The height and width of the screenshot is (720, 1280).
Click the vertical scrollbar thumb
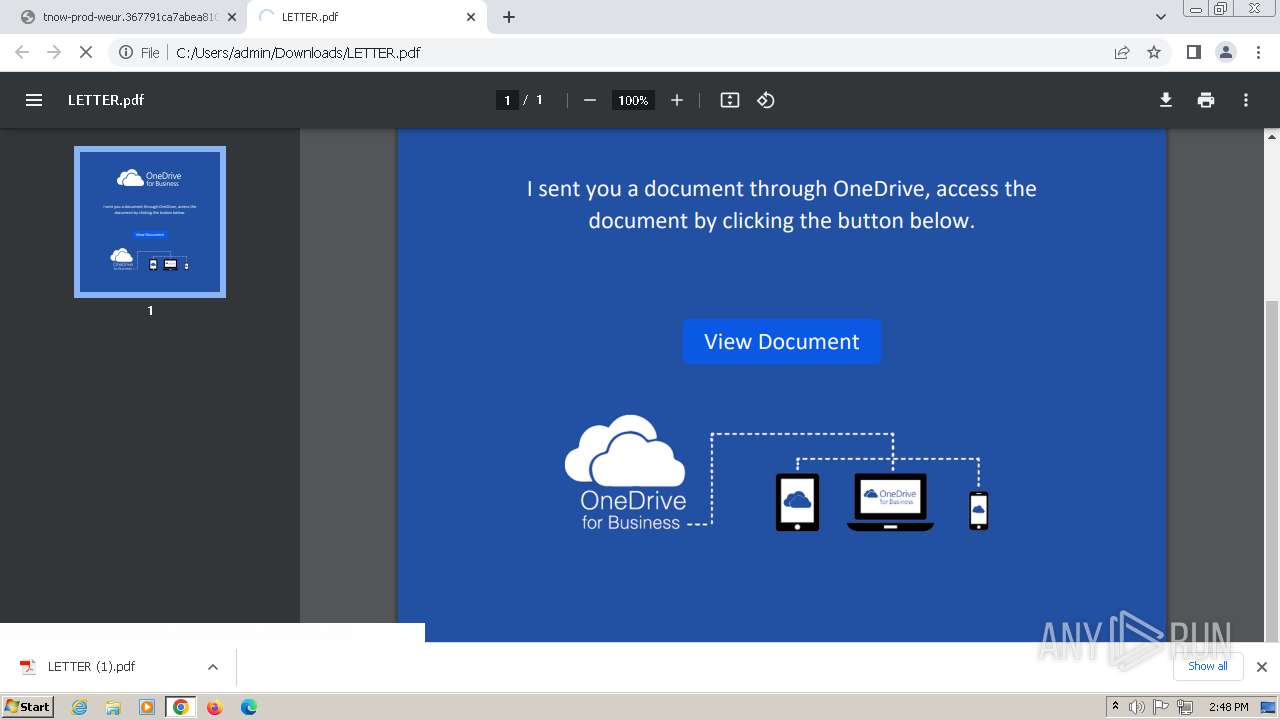click(x=1272, y=470)
